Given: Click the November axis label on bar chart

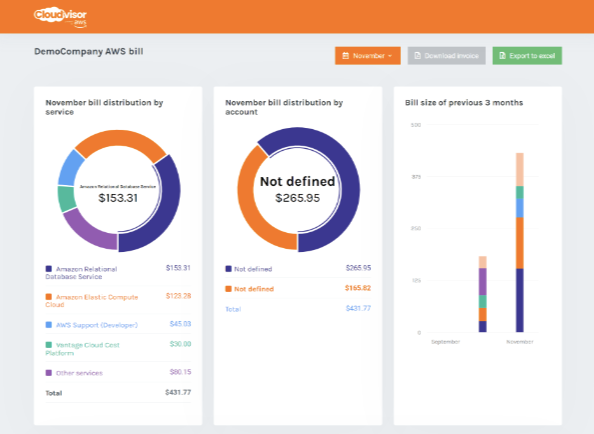Looking at the screenshot, I should (520, 342).
